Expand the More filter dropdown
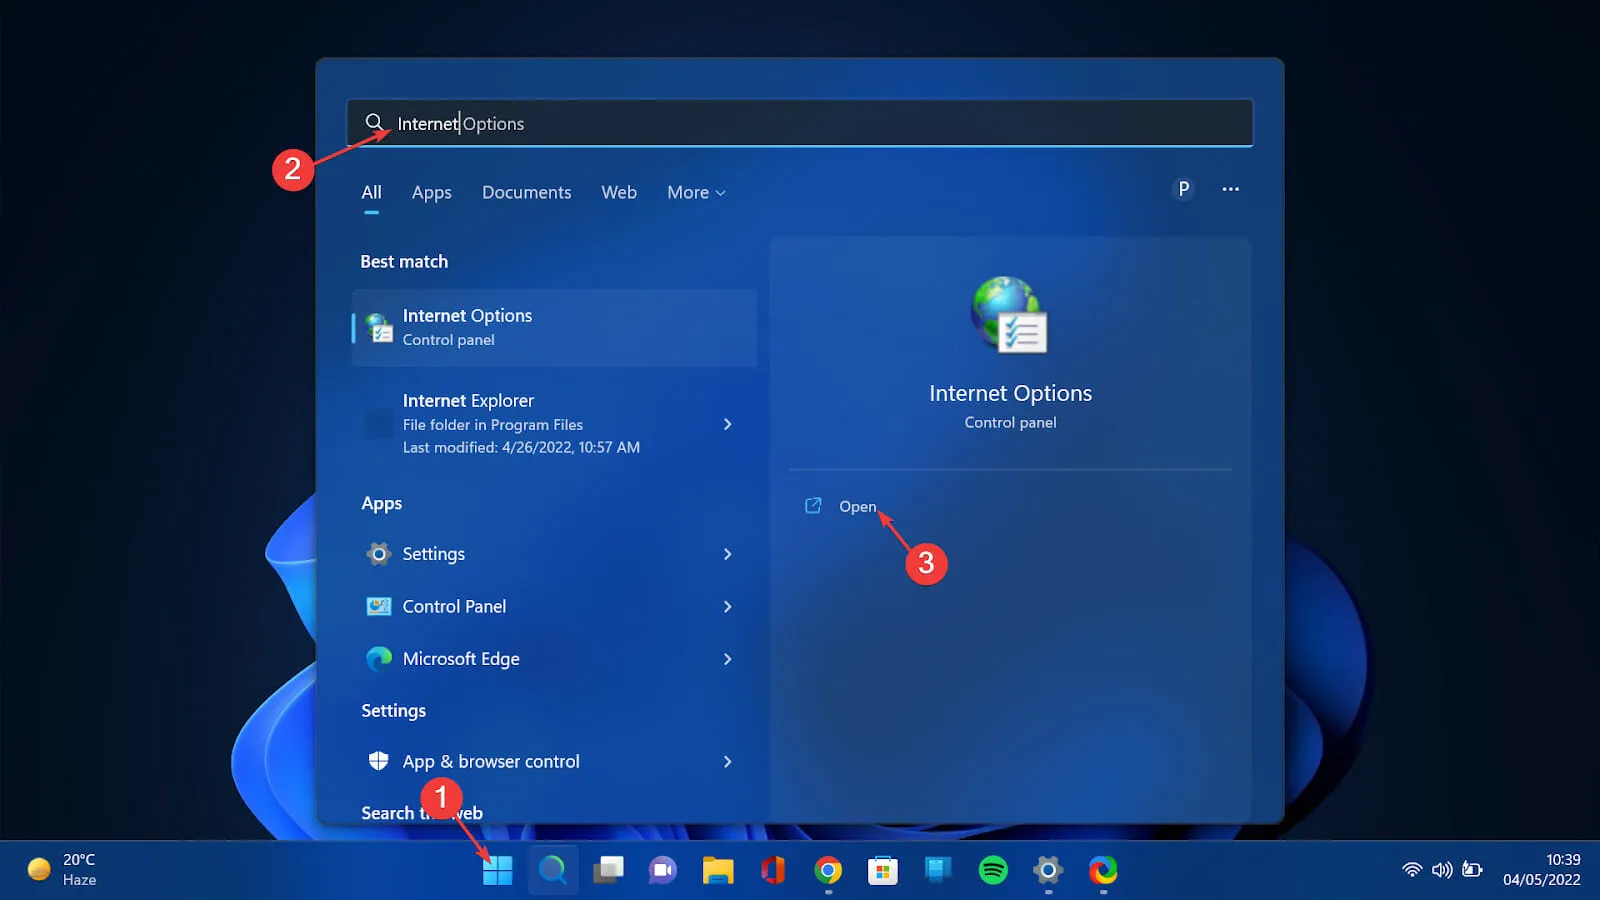The width and height of the screenshot is (1600, 900). 696,192
